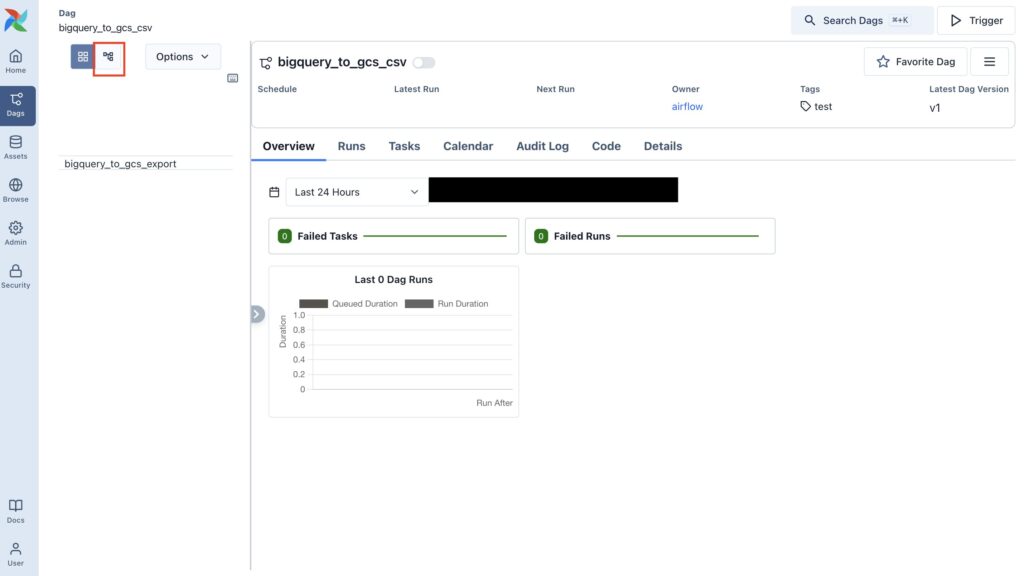Open Docs from the sidebar
Screen dimensions: 1024x576
[16, 511]
